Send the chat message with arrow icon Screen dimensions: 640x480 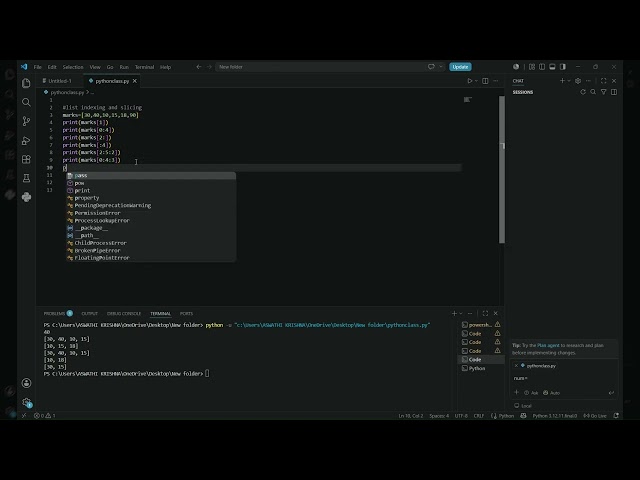611,393
